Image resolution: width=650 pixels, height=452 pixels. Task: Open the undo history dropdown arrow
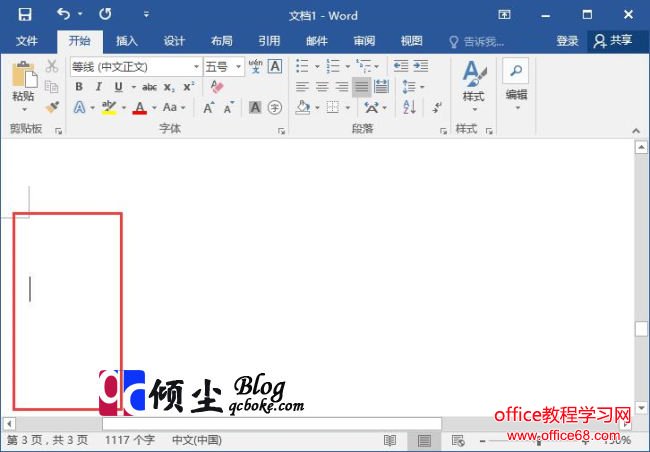[x=80, y=14]
